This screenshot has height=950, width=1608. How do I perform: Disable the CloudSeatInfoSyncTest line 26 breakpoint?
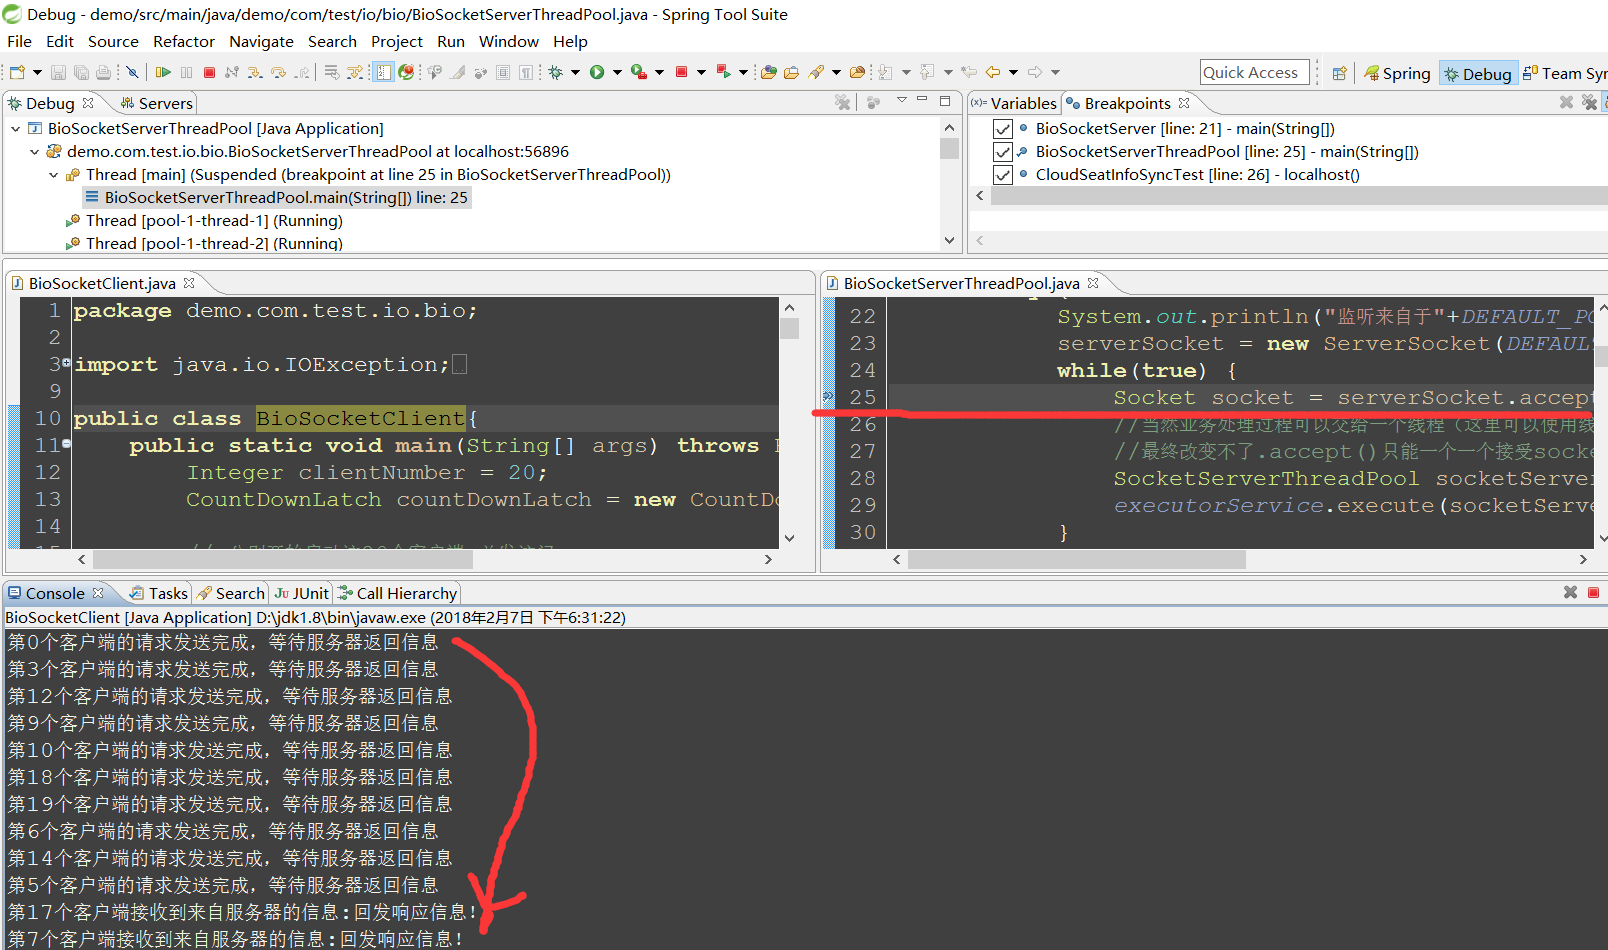[1003, 175]
